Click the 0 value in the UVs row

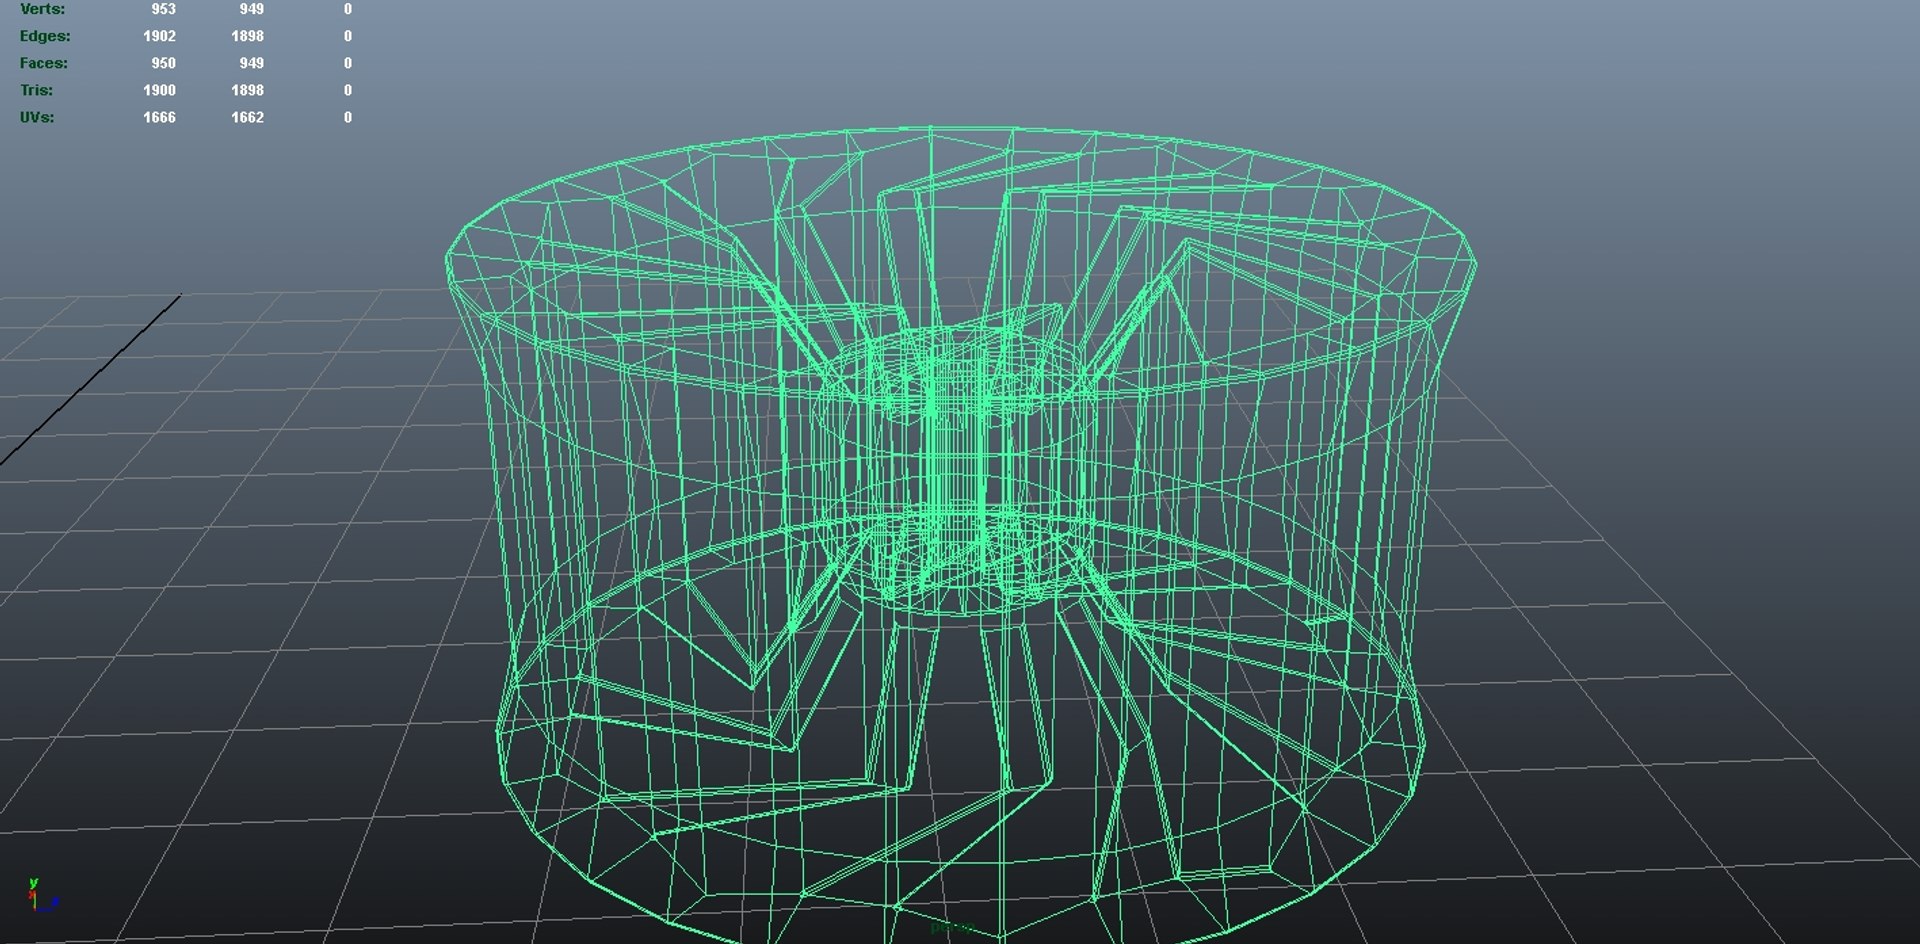pyautogui.click(x=347, y=117)
